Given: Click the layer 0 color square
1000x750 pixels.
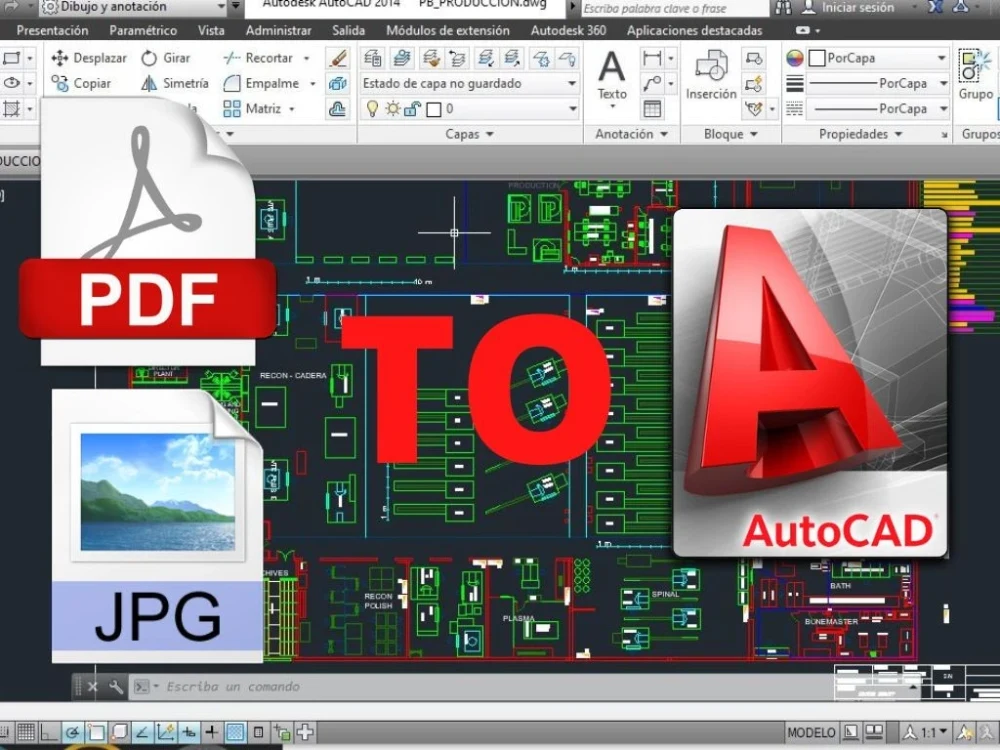Looking at the screenshot, I should point(434,110).
